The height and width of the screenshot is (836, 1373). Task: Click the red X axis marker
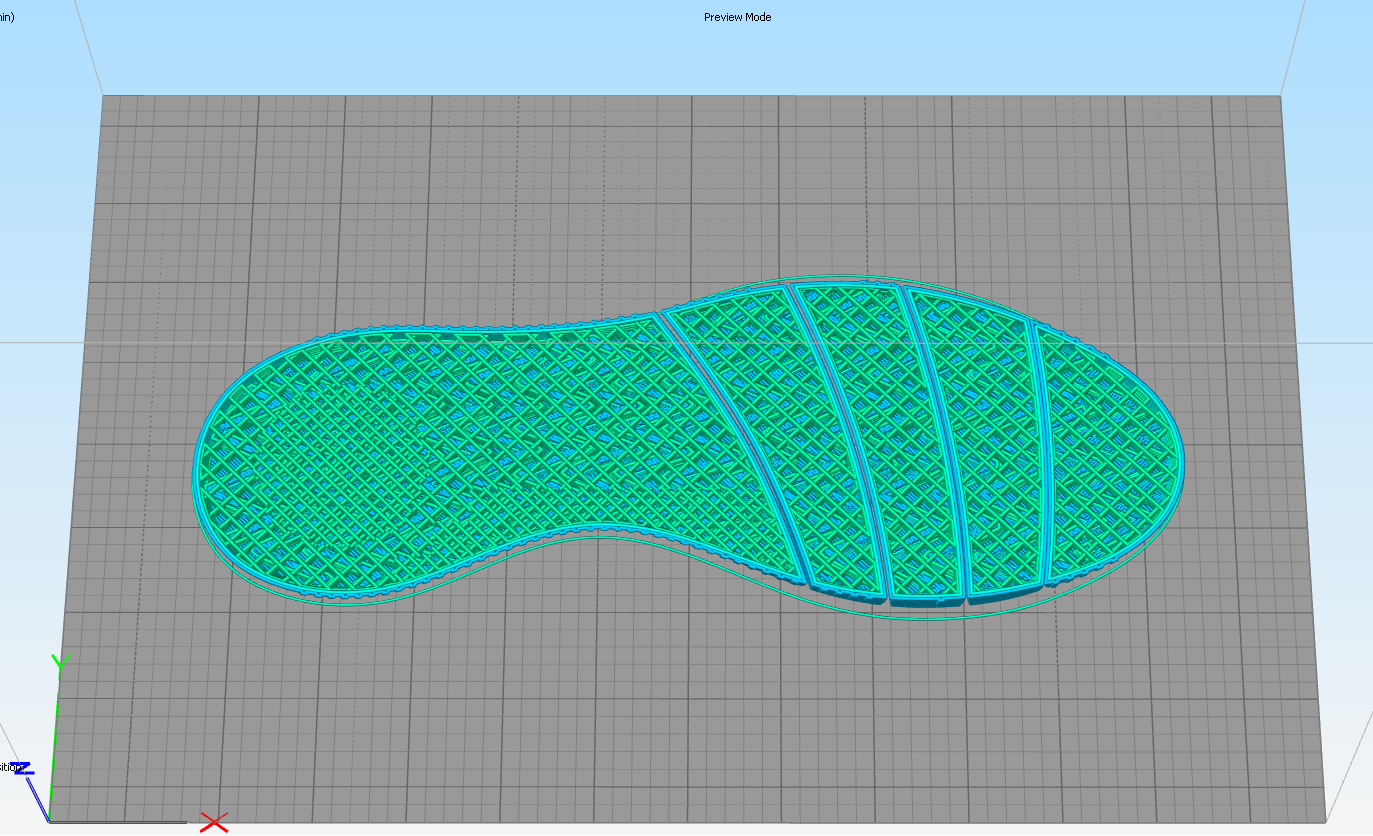pyautogui.click(x=213, y=822)
